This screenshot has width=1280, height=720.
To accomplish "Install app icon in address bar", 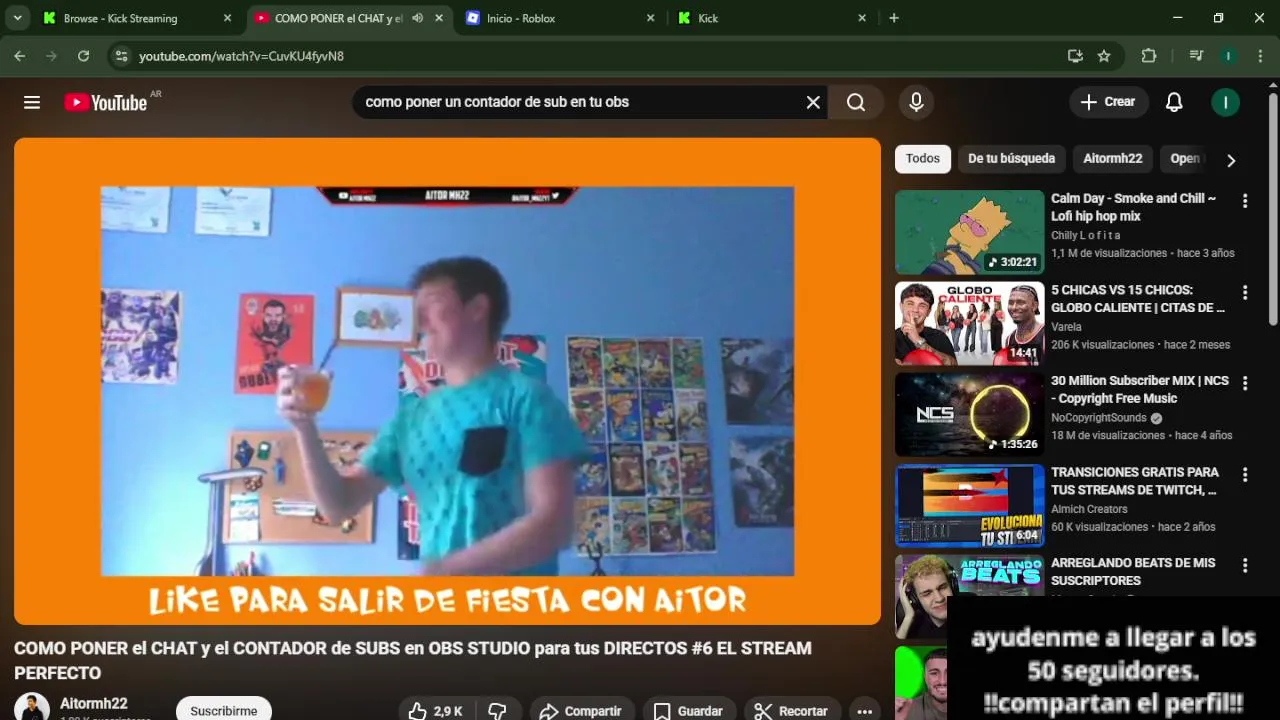I will [x=1075, y=56].
